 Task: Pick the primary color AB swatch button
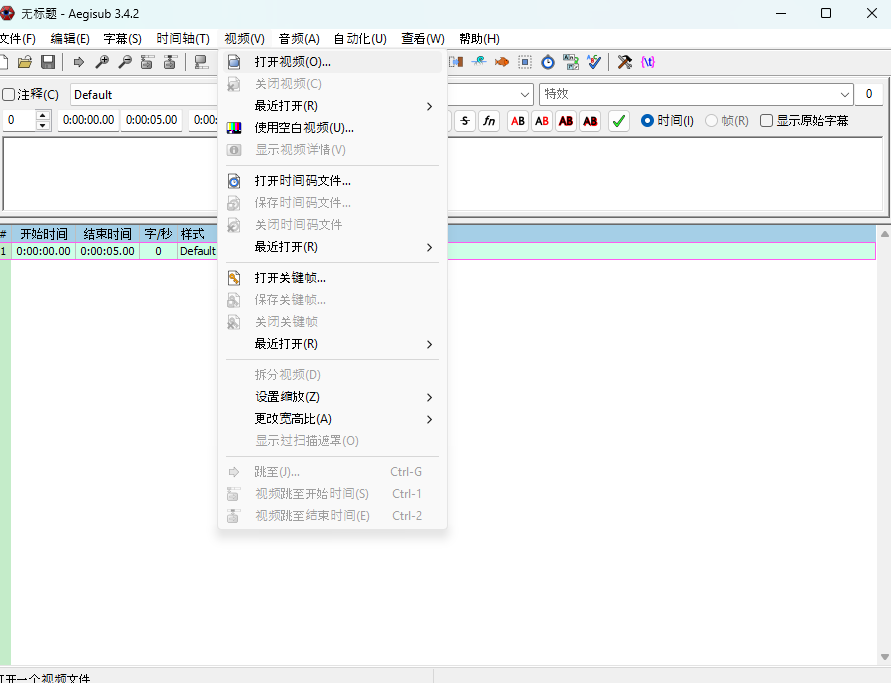[x=518, y=121]
